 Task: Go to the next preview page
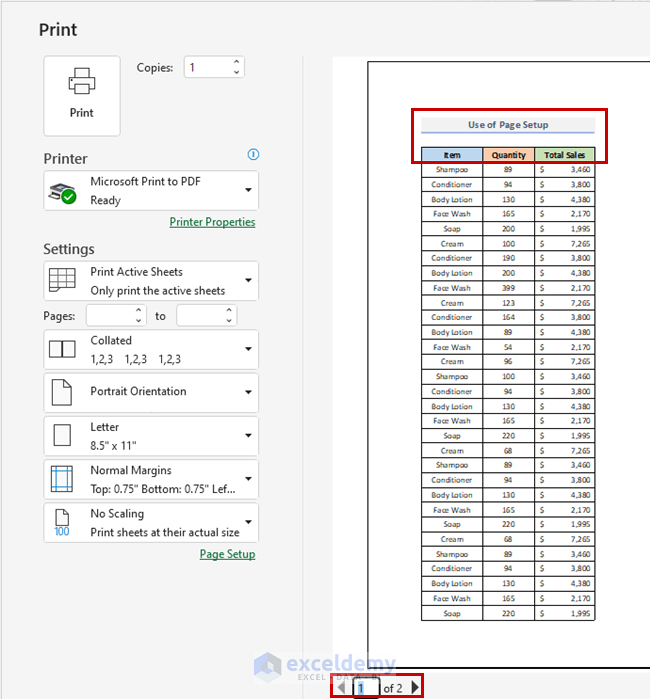[415, 687]
